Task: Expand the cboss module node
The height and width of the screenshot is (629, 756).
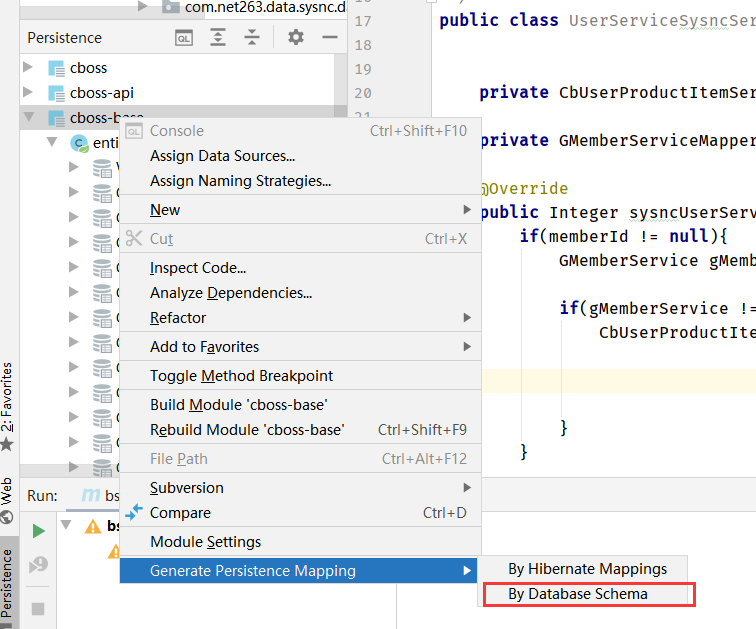Action: pyautogui.click(x=28, y=67)
